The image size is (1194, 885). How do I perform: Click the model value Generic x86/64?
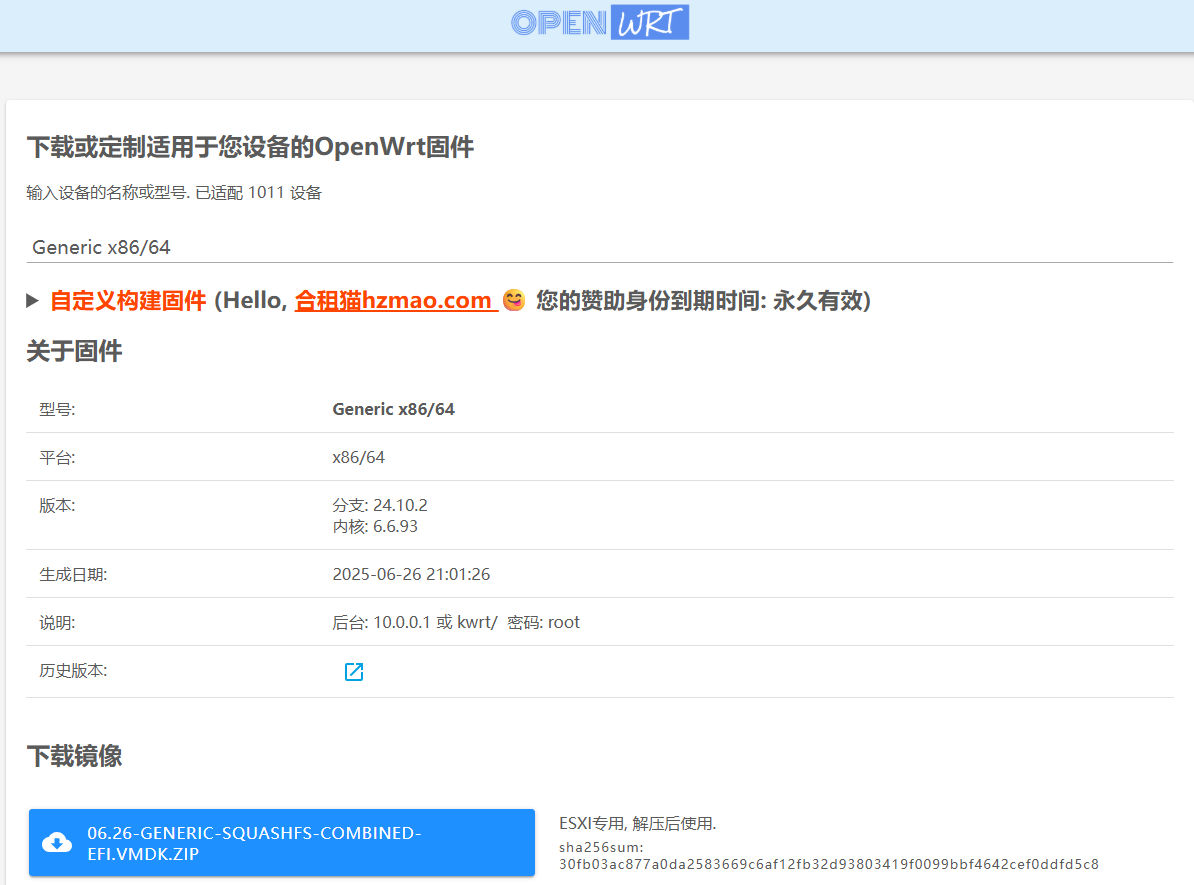click(394, 409)
